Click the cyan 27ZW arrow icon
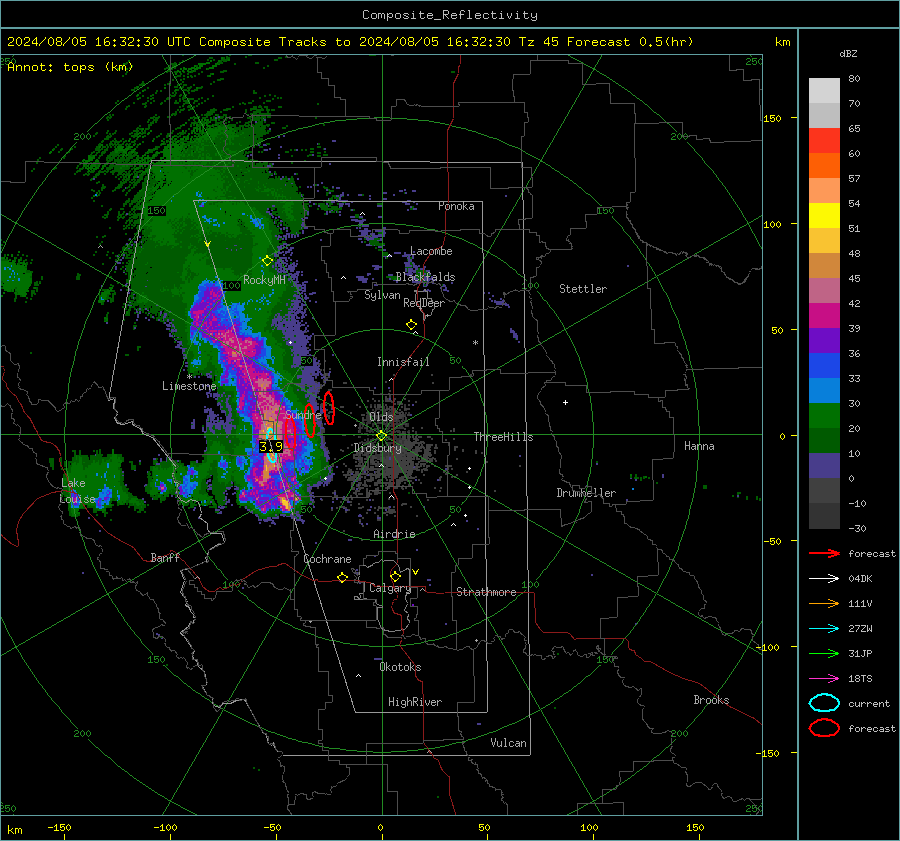Viewport: 900px width, 841px height. click(x=824, y=629)
